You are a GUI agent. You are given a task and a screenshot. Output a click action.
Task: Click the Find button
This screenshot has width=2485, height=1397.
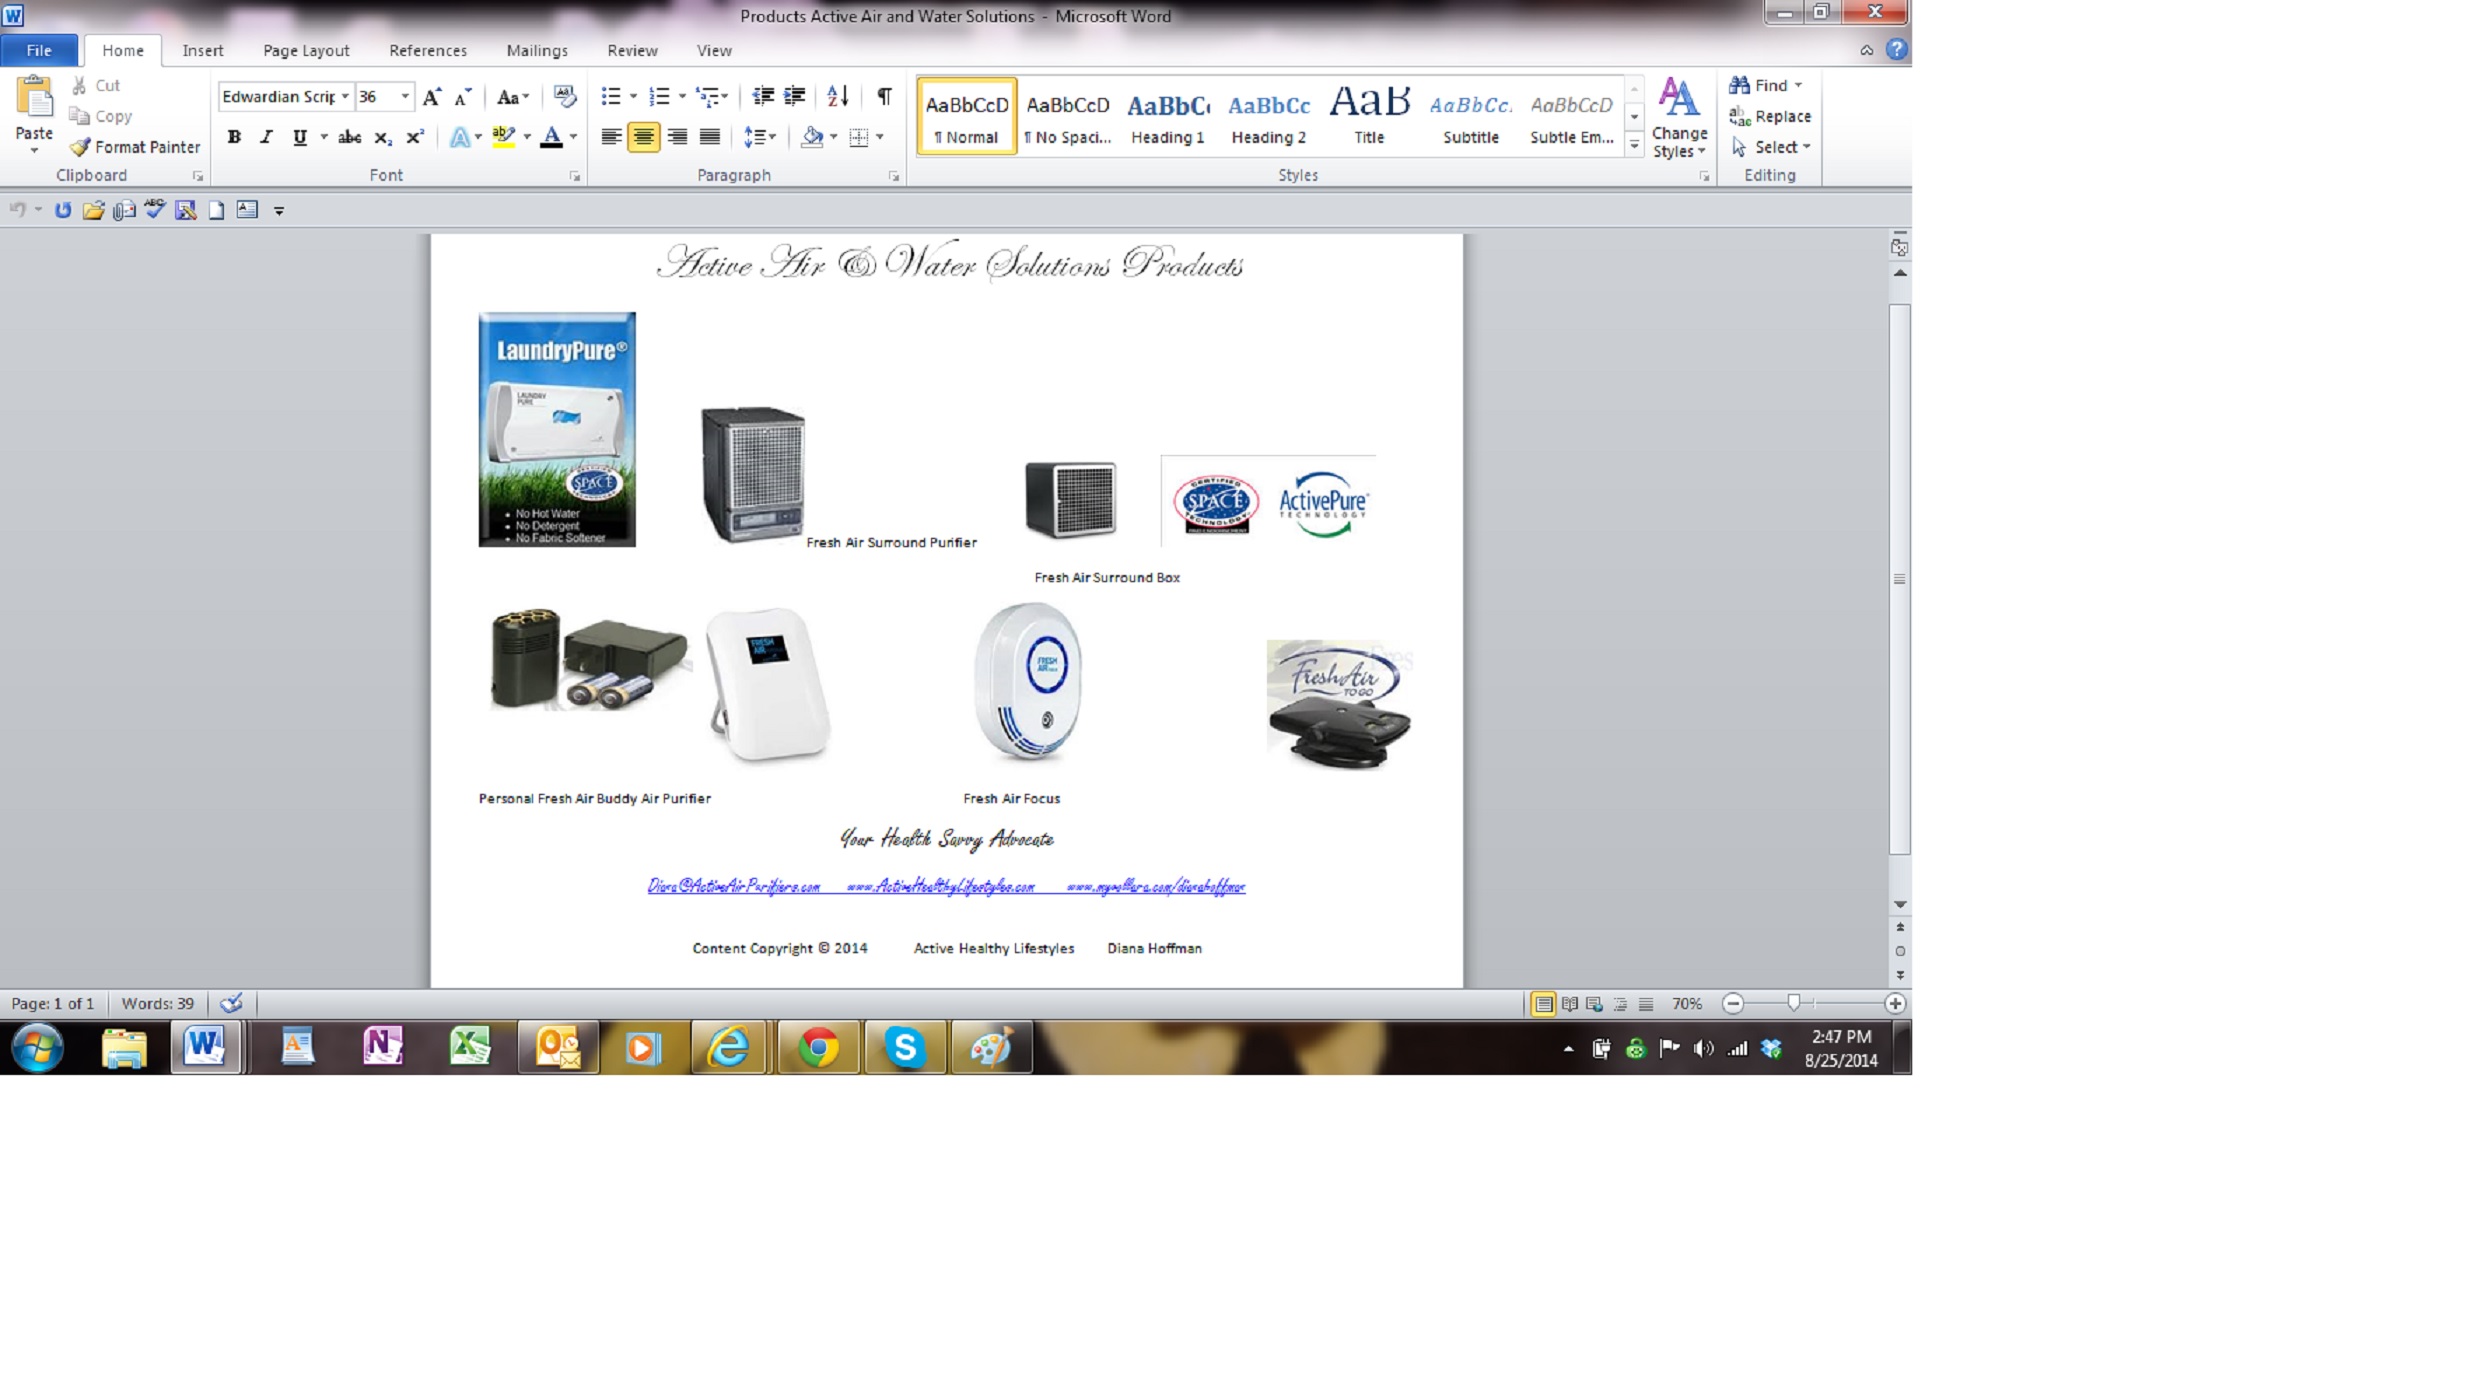point(1766,85)
